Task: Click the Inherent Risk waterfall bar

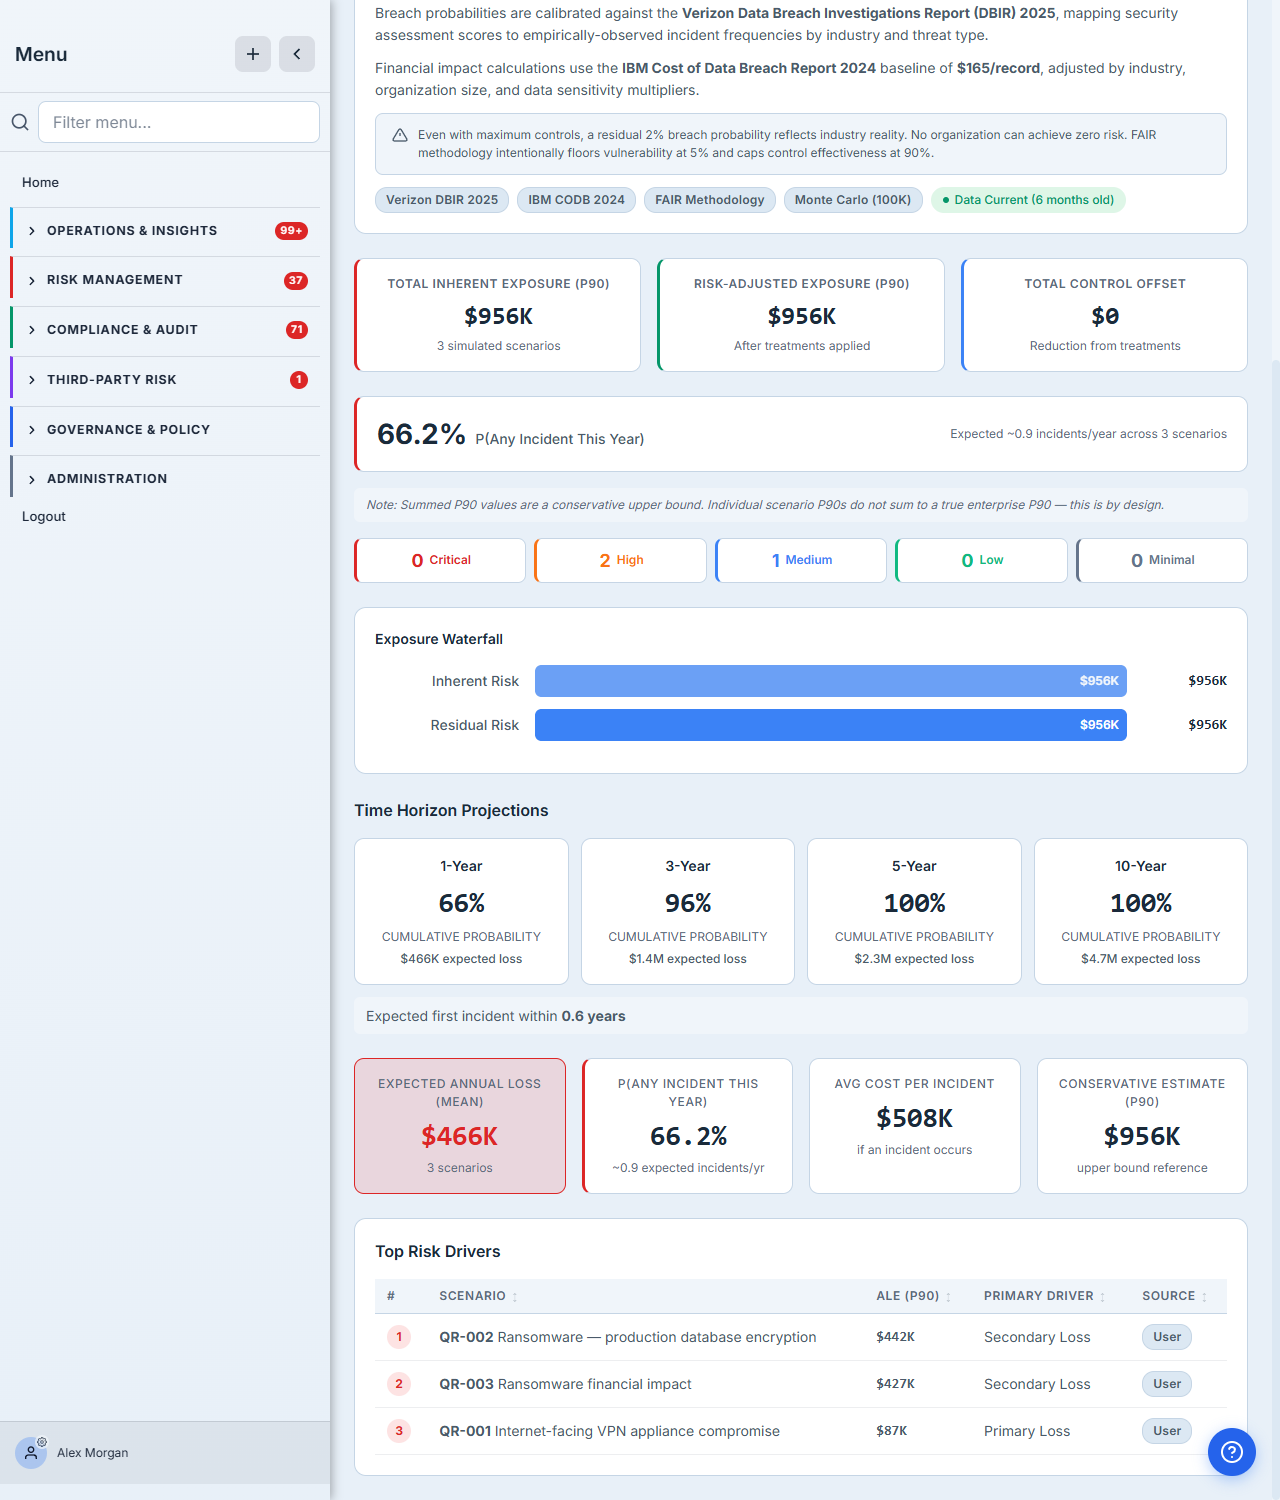Action: tap(831, 681)
